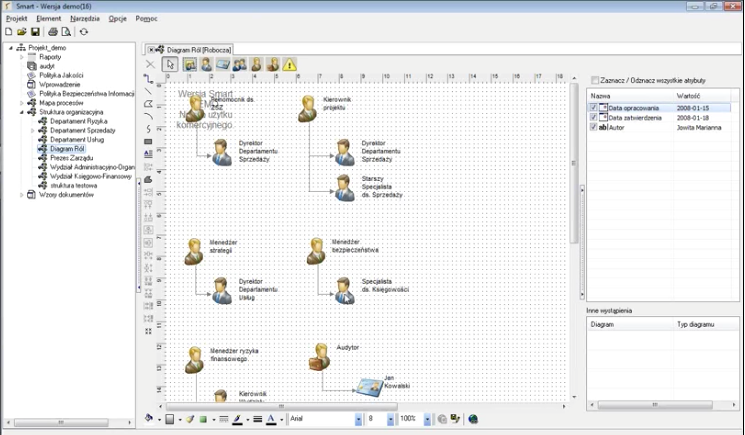Select the paint bucket fill tool
Screen dimensions: 745x435
click(149, 419)
